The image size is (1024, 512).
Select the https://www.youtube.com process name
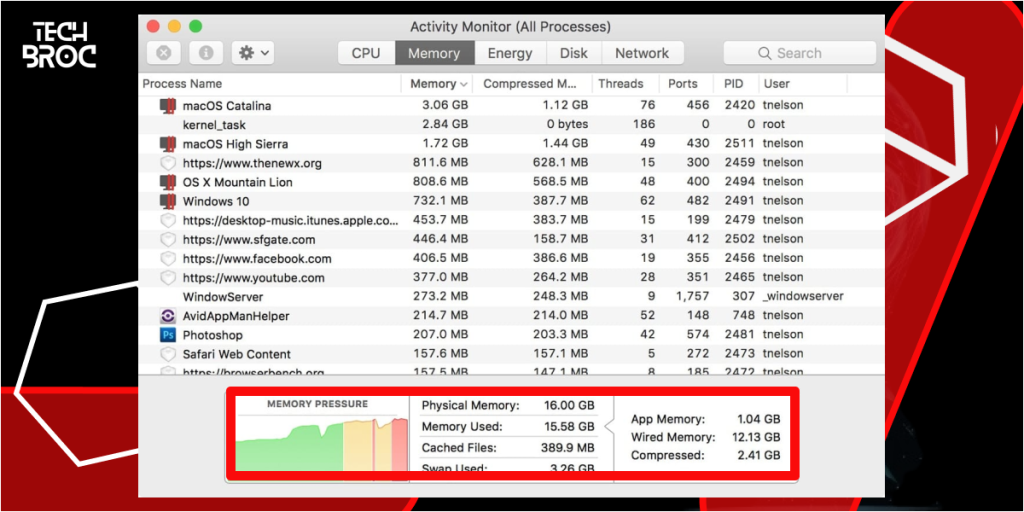point(253,278)
